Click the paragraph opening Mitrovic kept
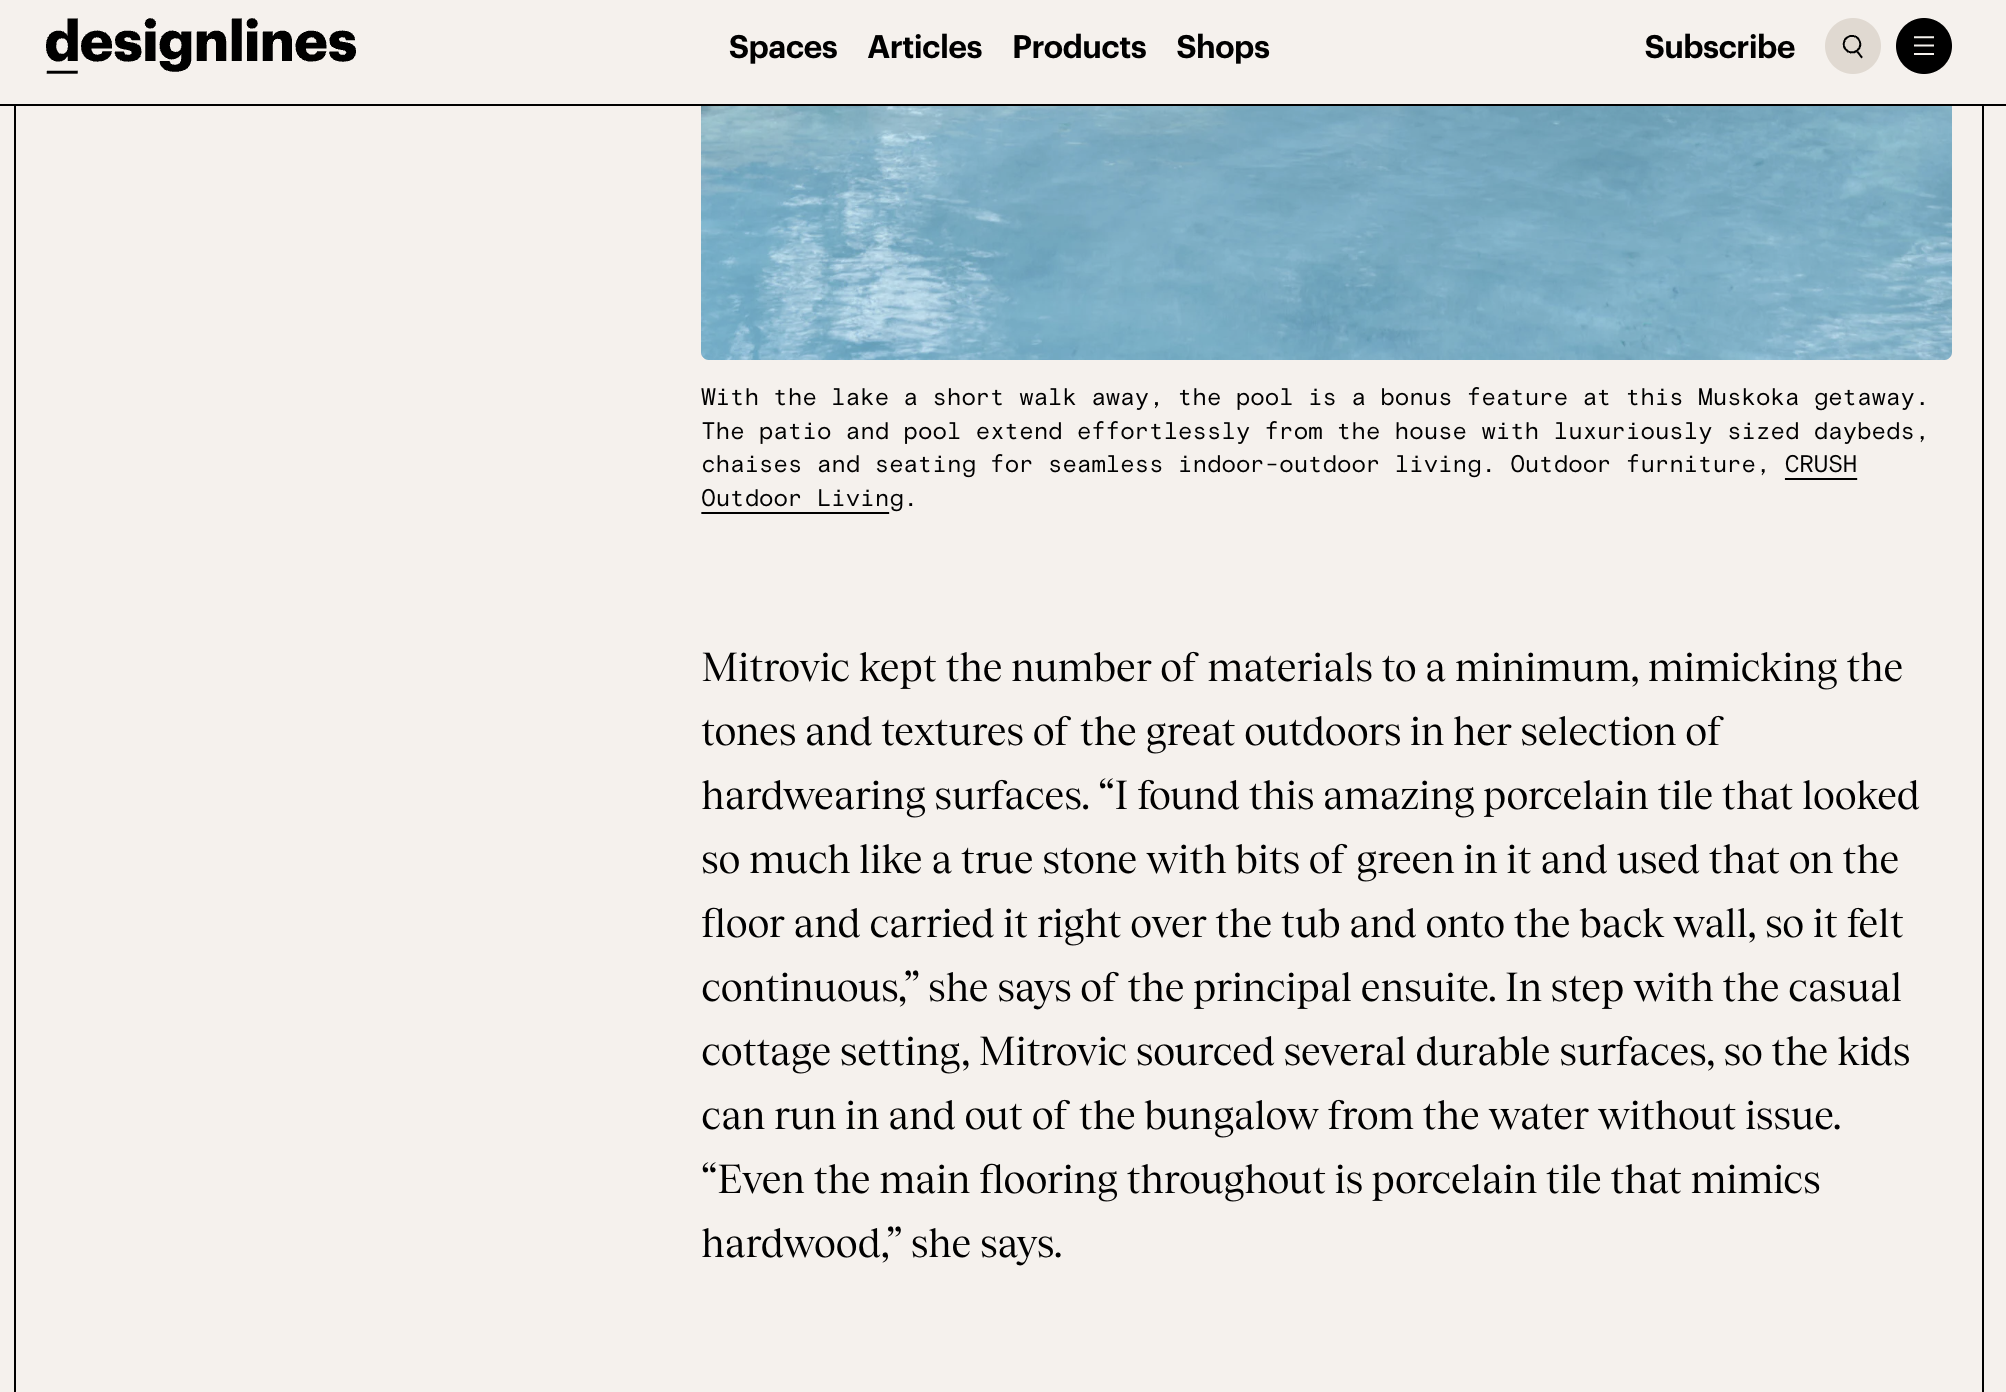 tap(1310, 955)
